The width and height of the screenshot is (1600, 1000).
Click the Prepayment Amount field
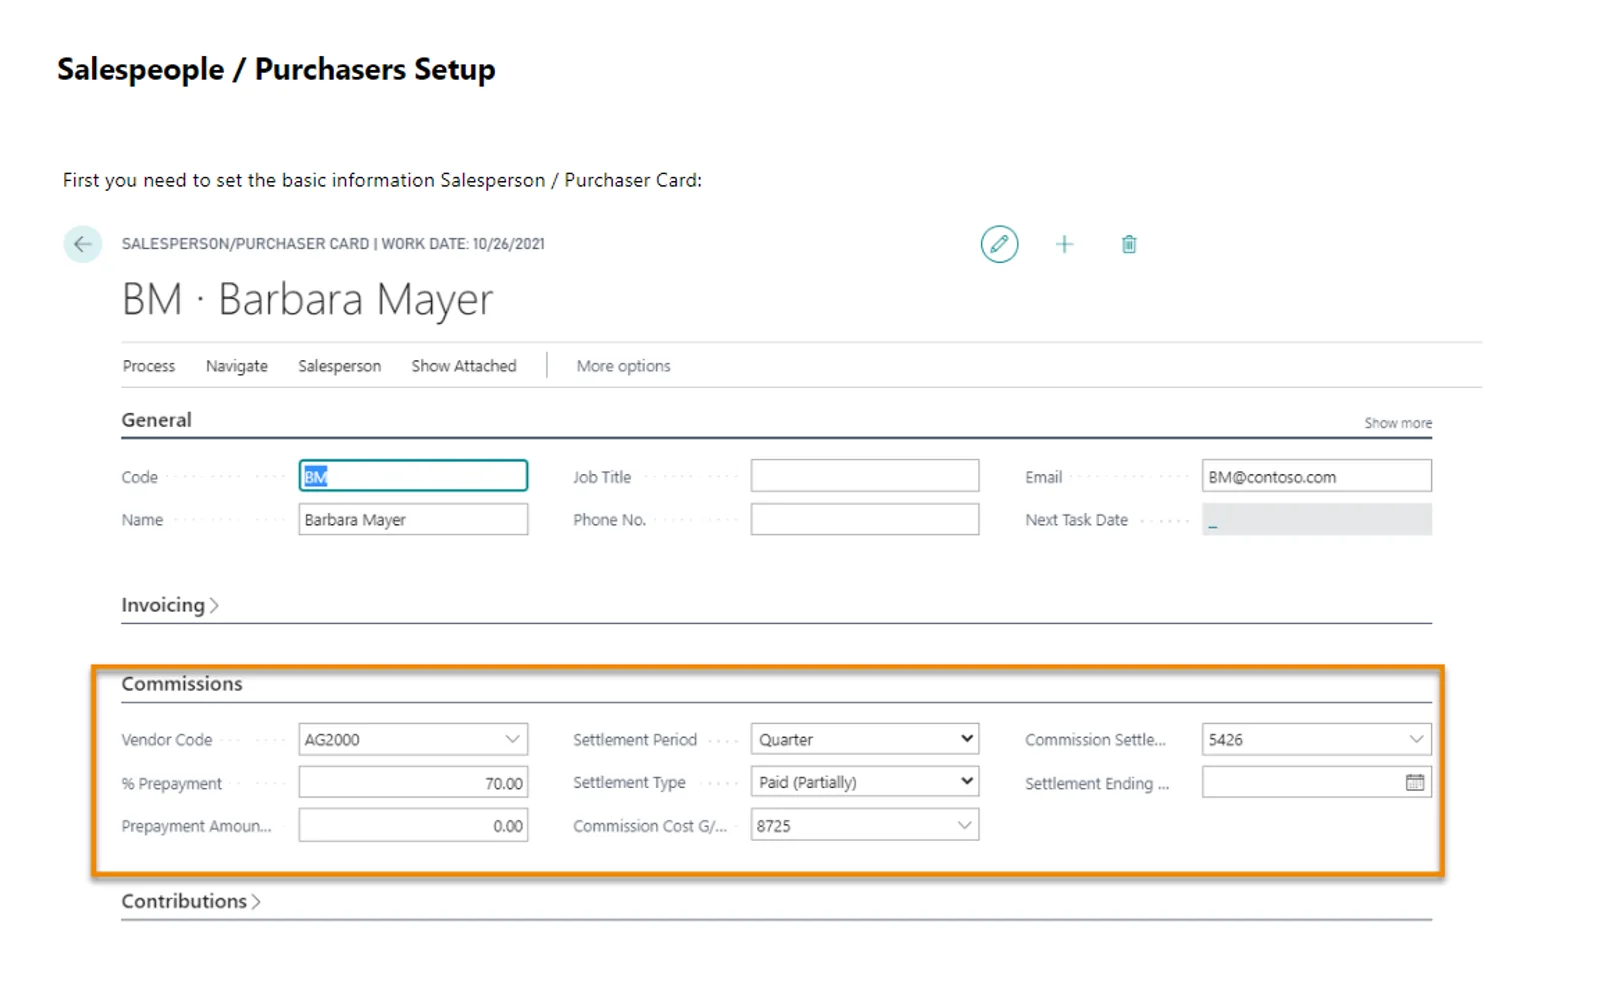pos(413,826)
